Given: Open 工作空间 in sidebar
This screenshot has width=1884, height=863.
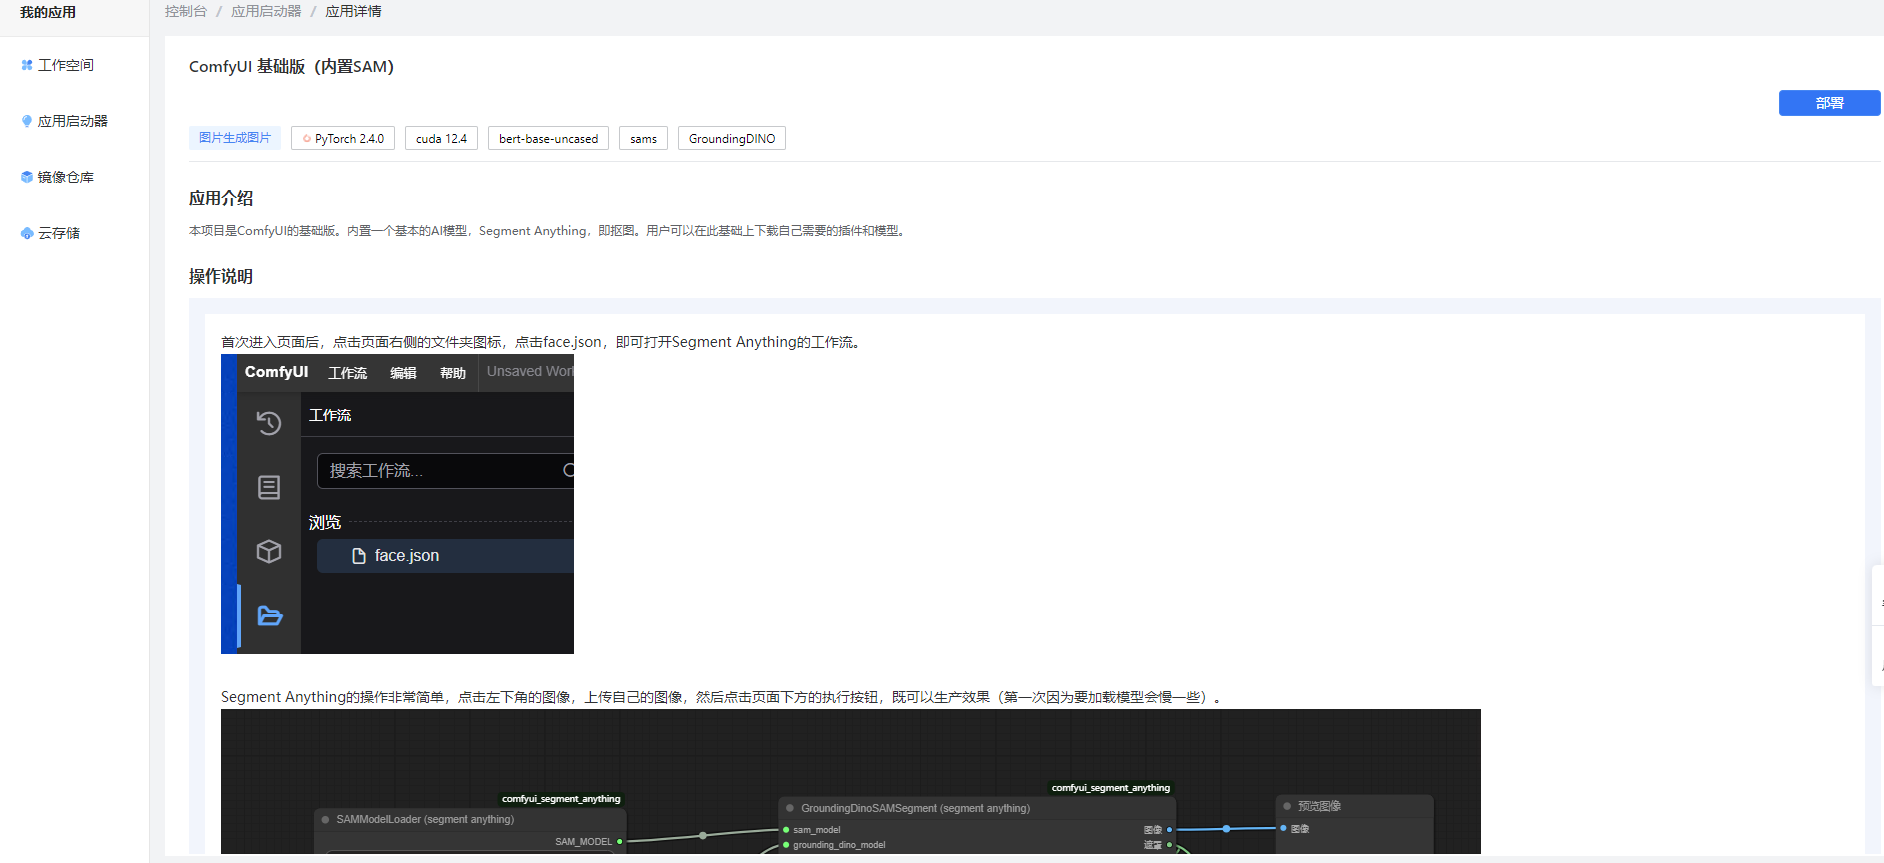Looking at the screenshot, I should [66, 65].
